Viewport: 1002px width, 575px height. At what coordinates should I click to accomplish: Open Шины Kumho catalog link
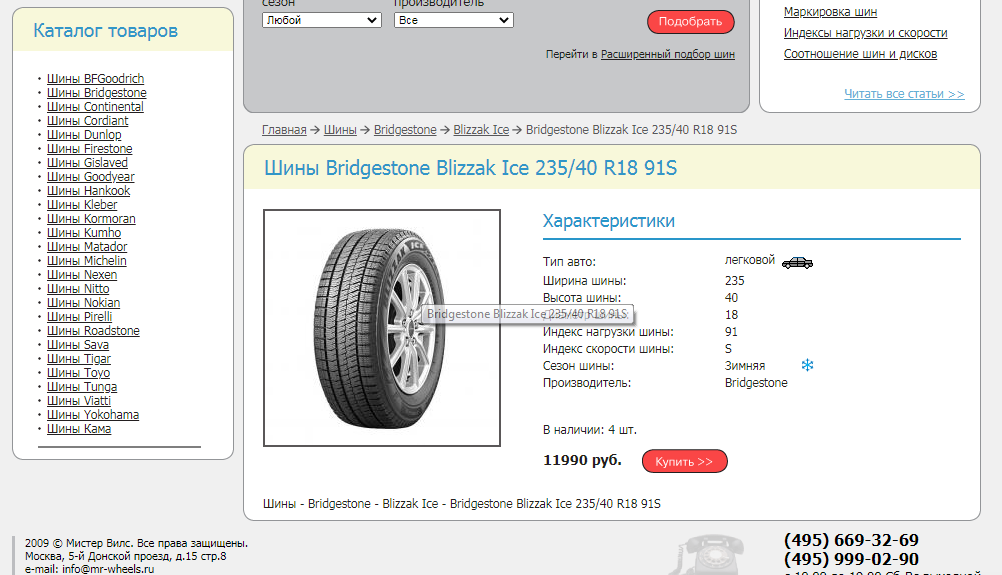pyautogui.click(x=84, y=233)
